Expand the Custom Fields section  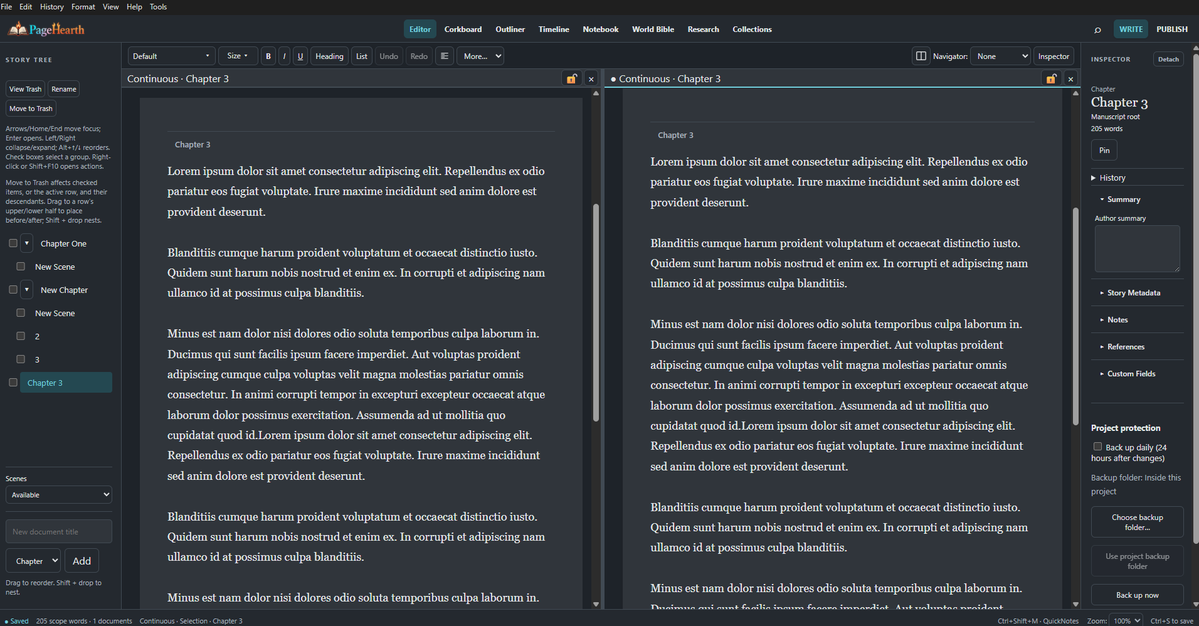(1127, 374)
